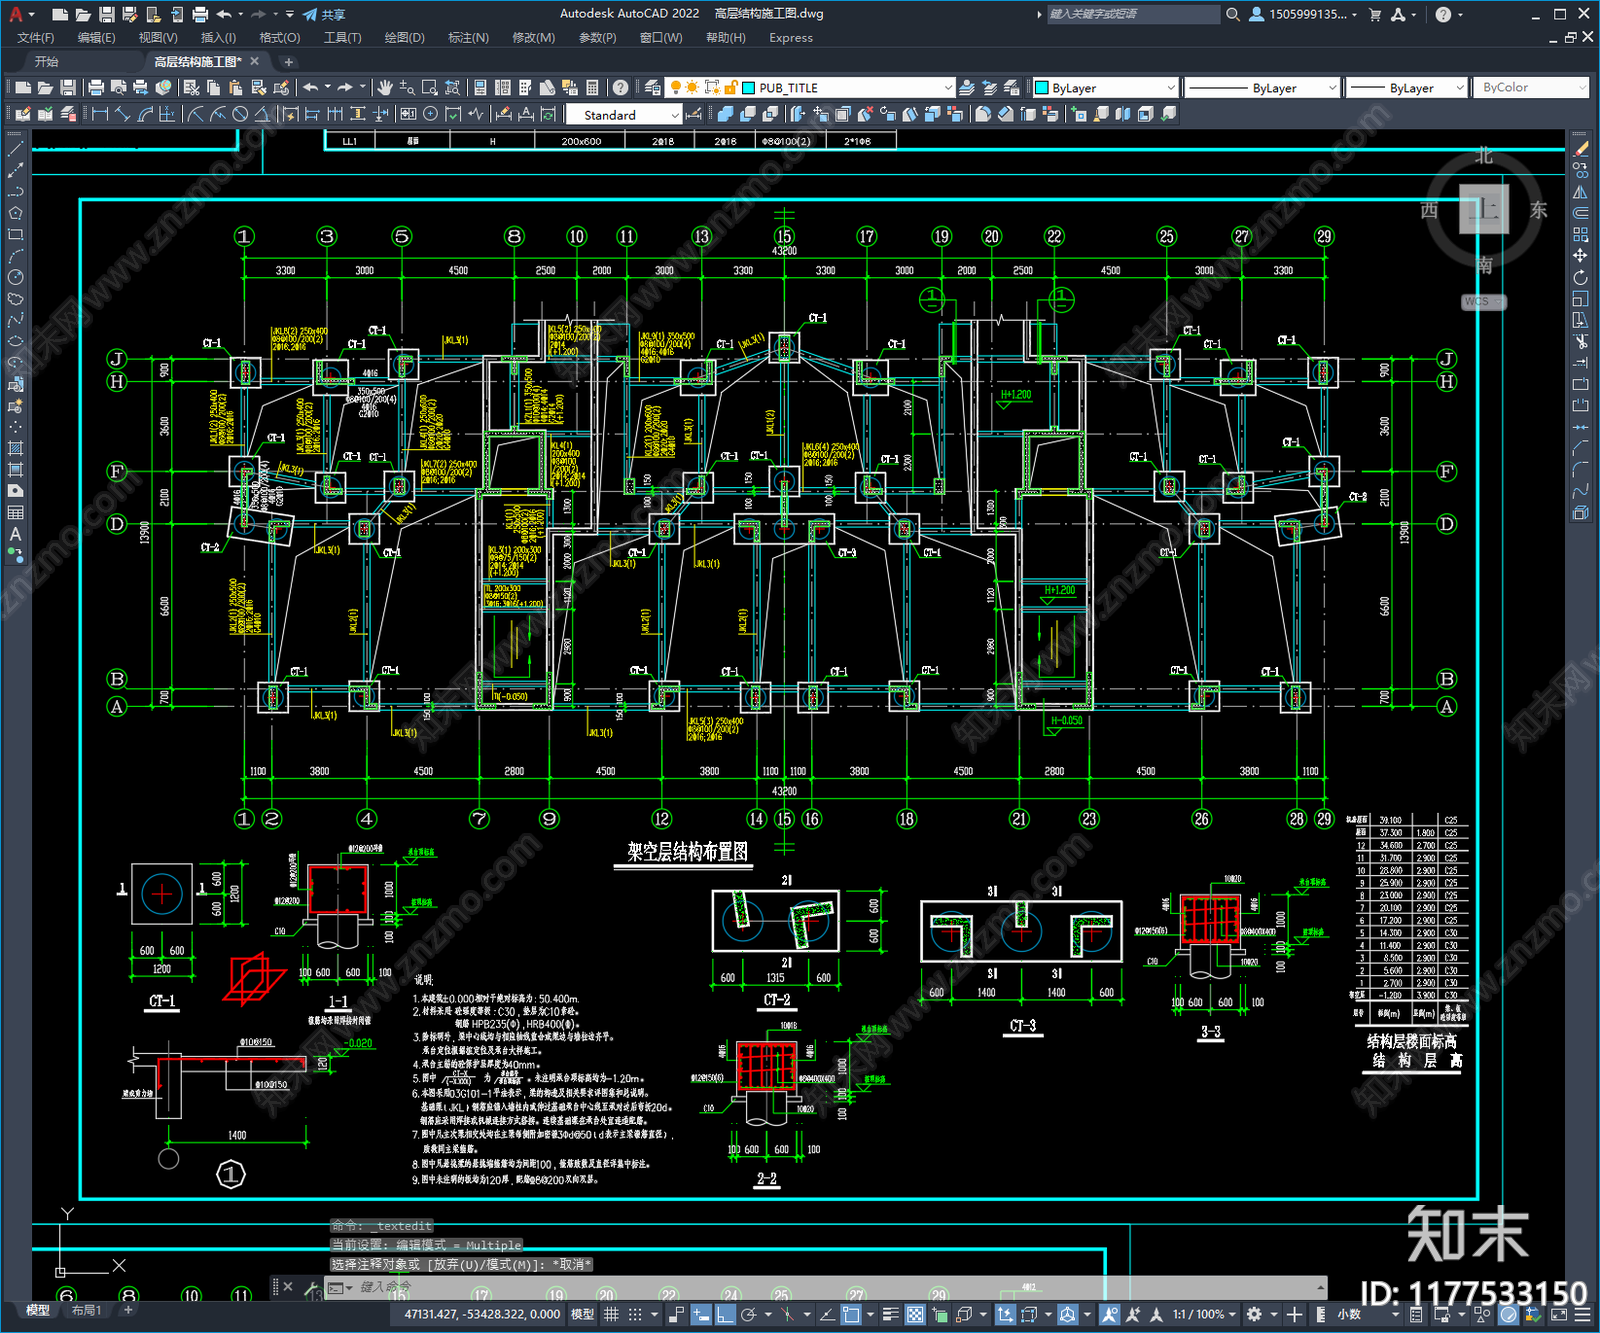Select the Polygon tool in draw toolbar

coord(15,213)
